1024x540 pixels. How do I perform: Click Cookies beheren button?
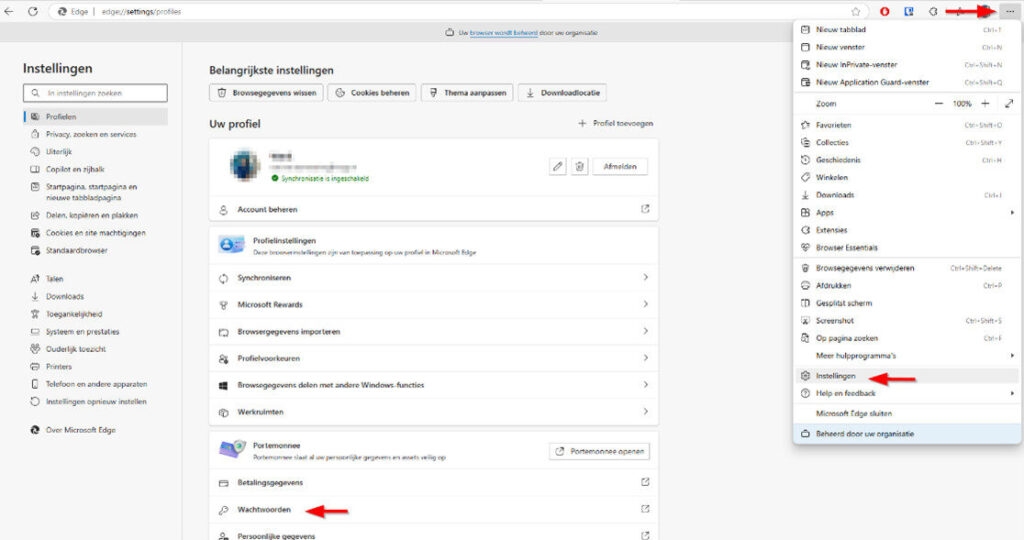[372, 93]
